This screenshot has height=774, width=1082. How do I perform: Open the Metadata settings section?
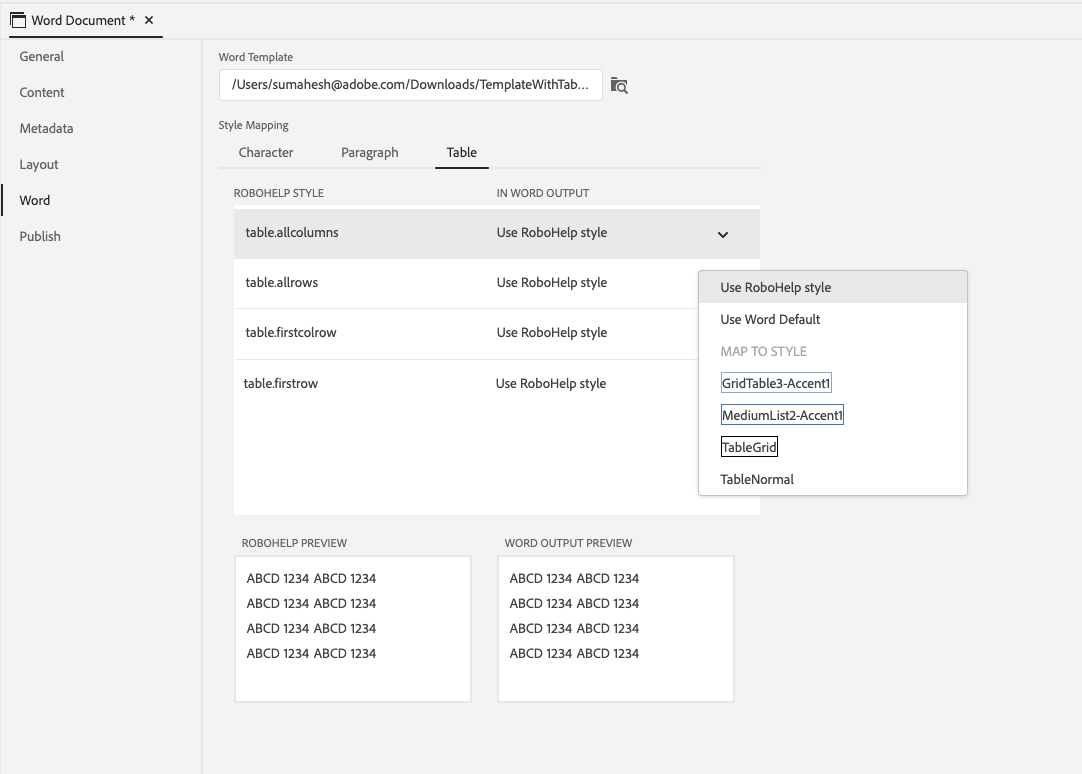tap(46, 129)
